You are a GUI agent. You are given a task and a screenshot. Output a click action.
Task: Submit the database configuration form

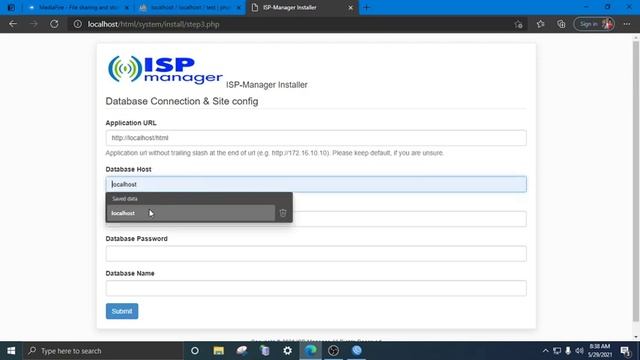pyautogui.click(x=122, y=311)
